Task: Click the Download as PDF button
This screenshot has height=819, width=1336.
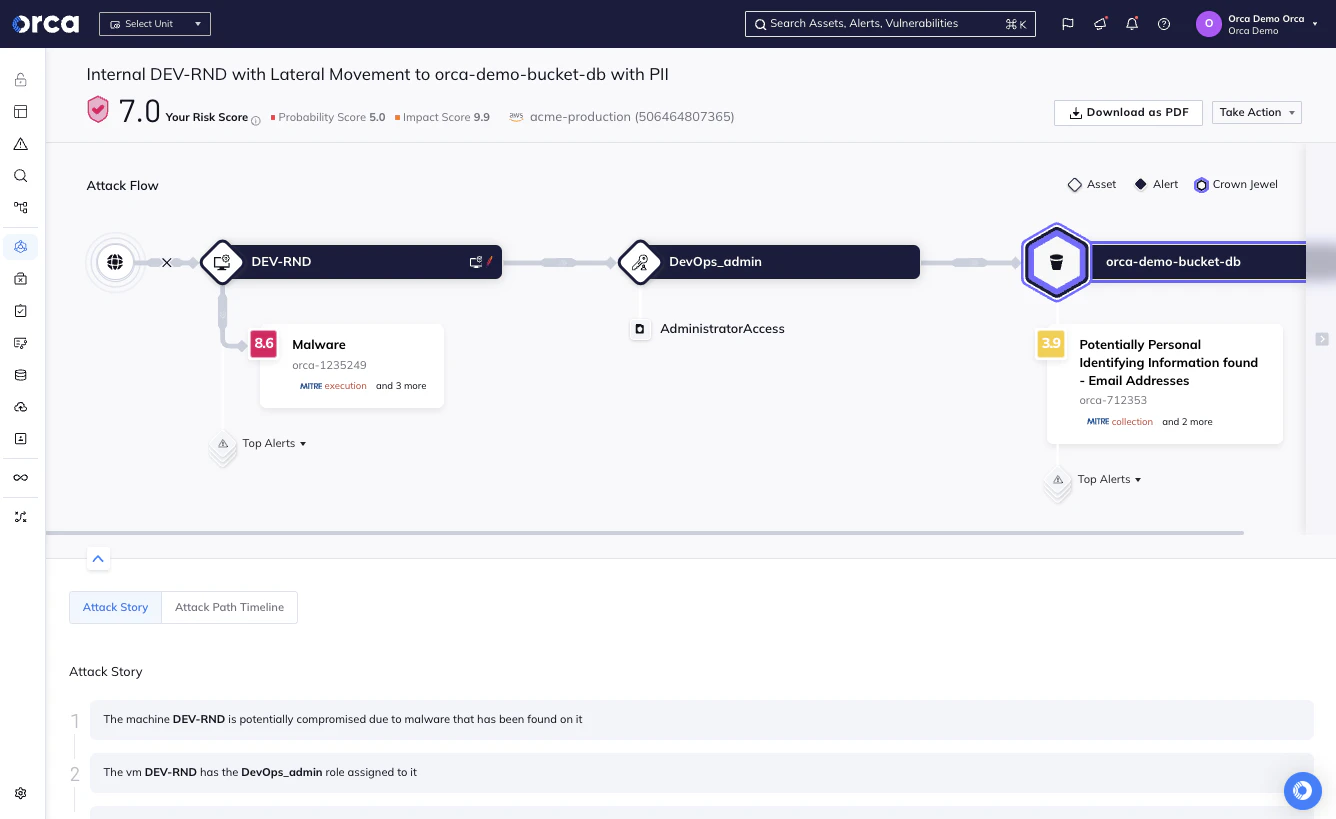Action: [1128, 112]
